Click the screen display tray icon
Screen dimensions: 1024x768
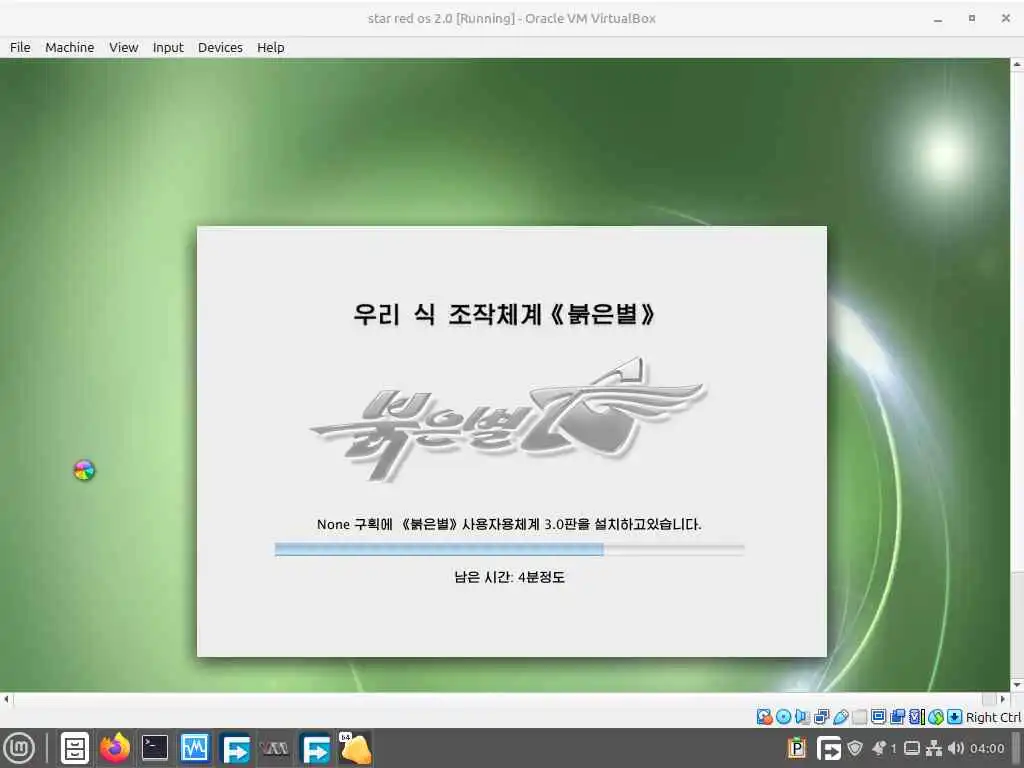coord(912,748)
